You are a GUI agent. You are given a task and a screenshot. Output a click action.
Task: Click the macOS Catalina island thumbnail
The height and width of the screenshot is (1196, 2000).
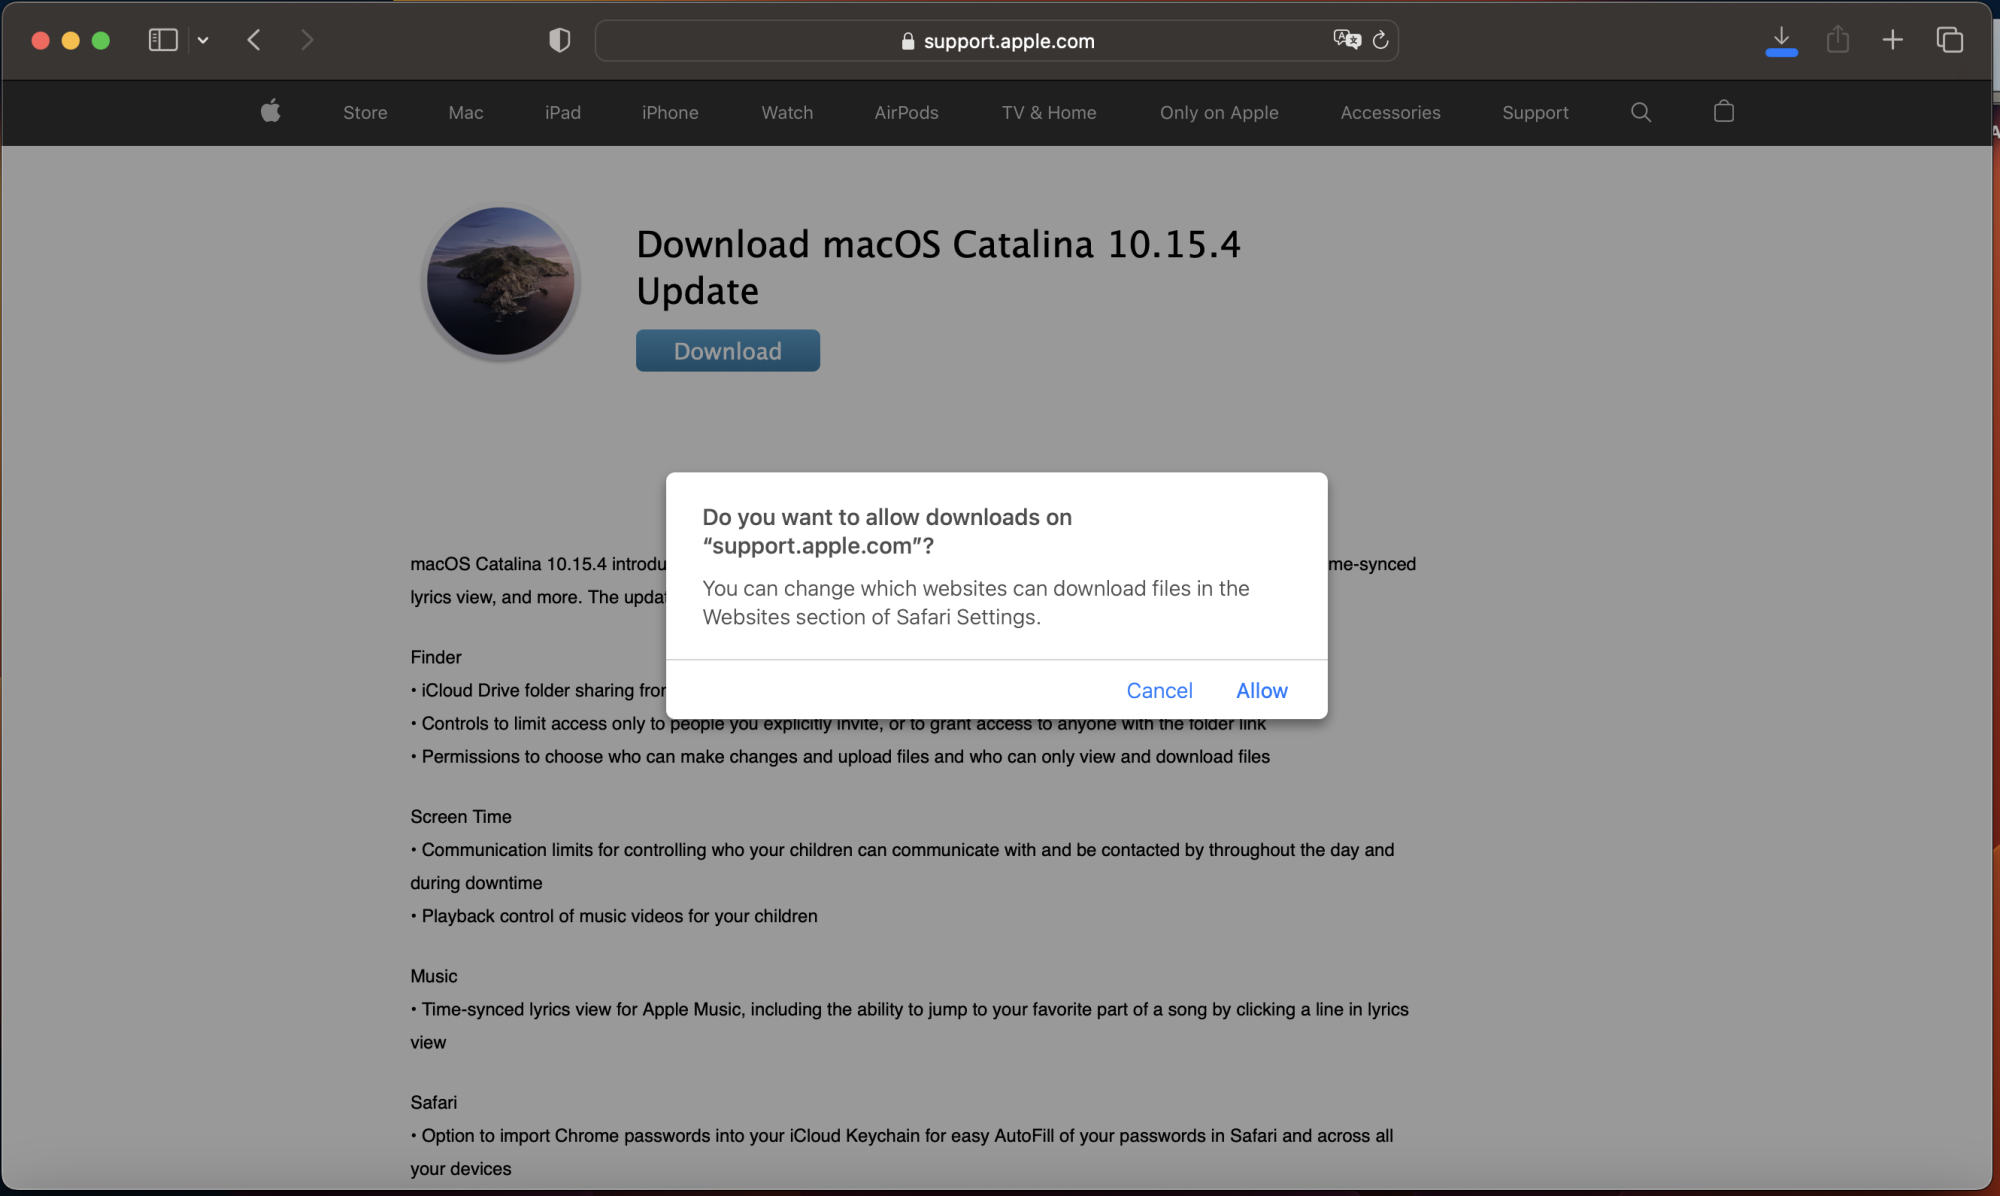500,281
